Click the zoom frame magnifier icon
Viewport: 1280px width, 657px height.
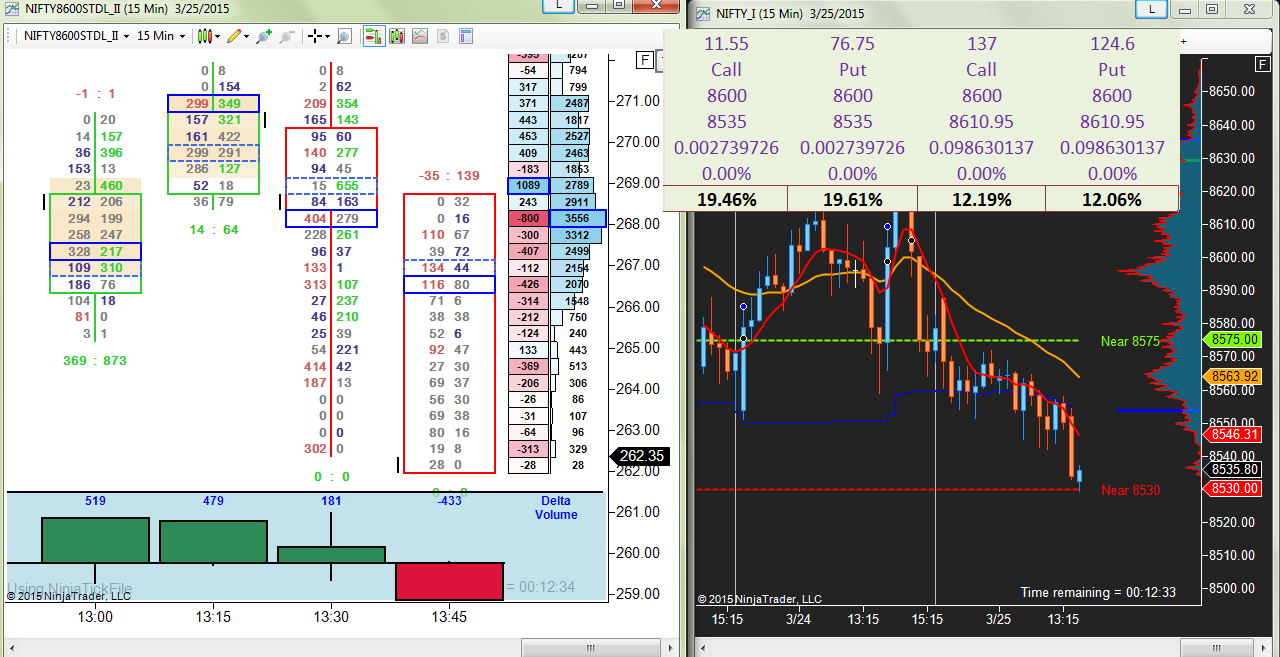(344, 36)
